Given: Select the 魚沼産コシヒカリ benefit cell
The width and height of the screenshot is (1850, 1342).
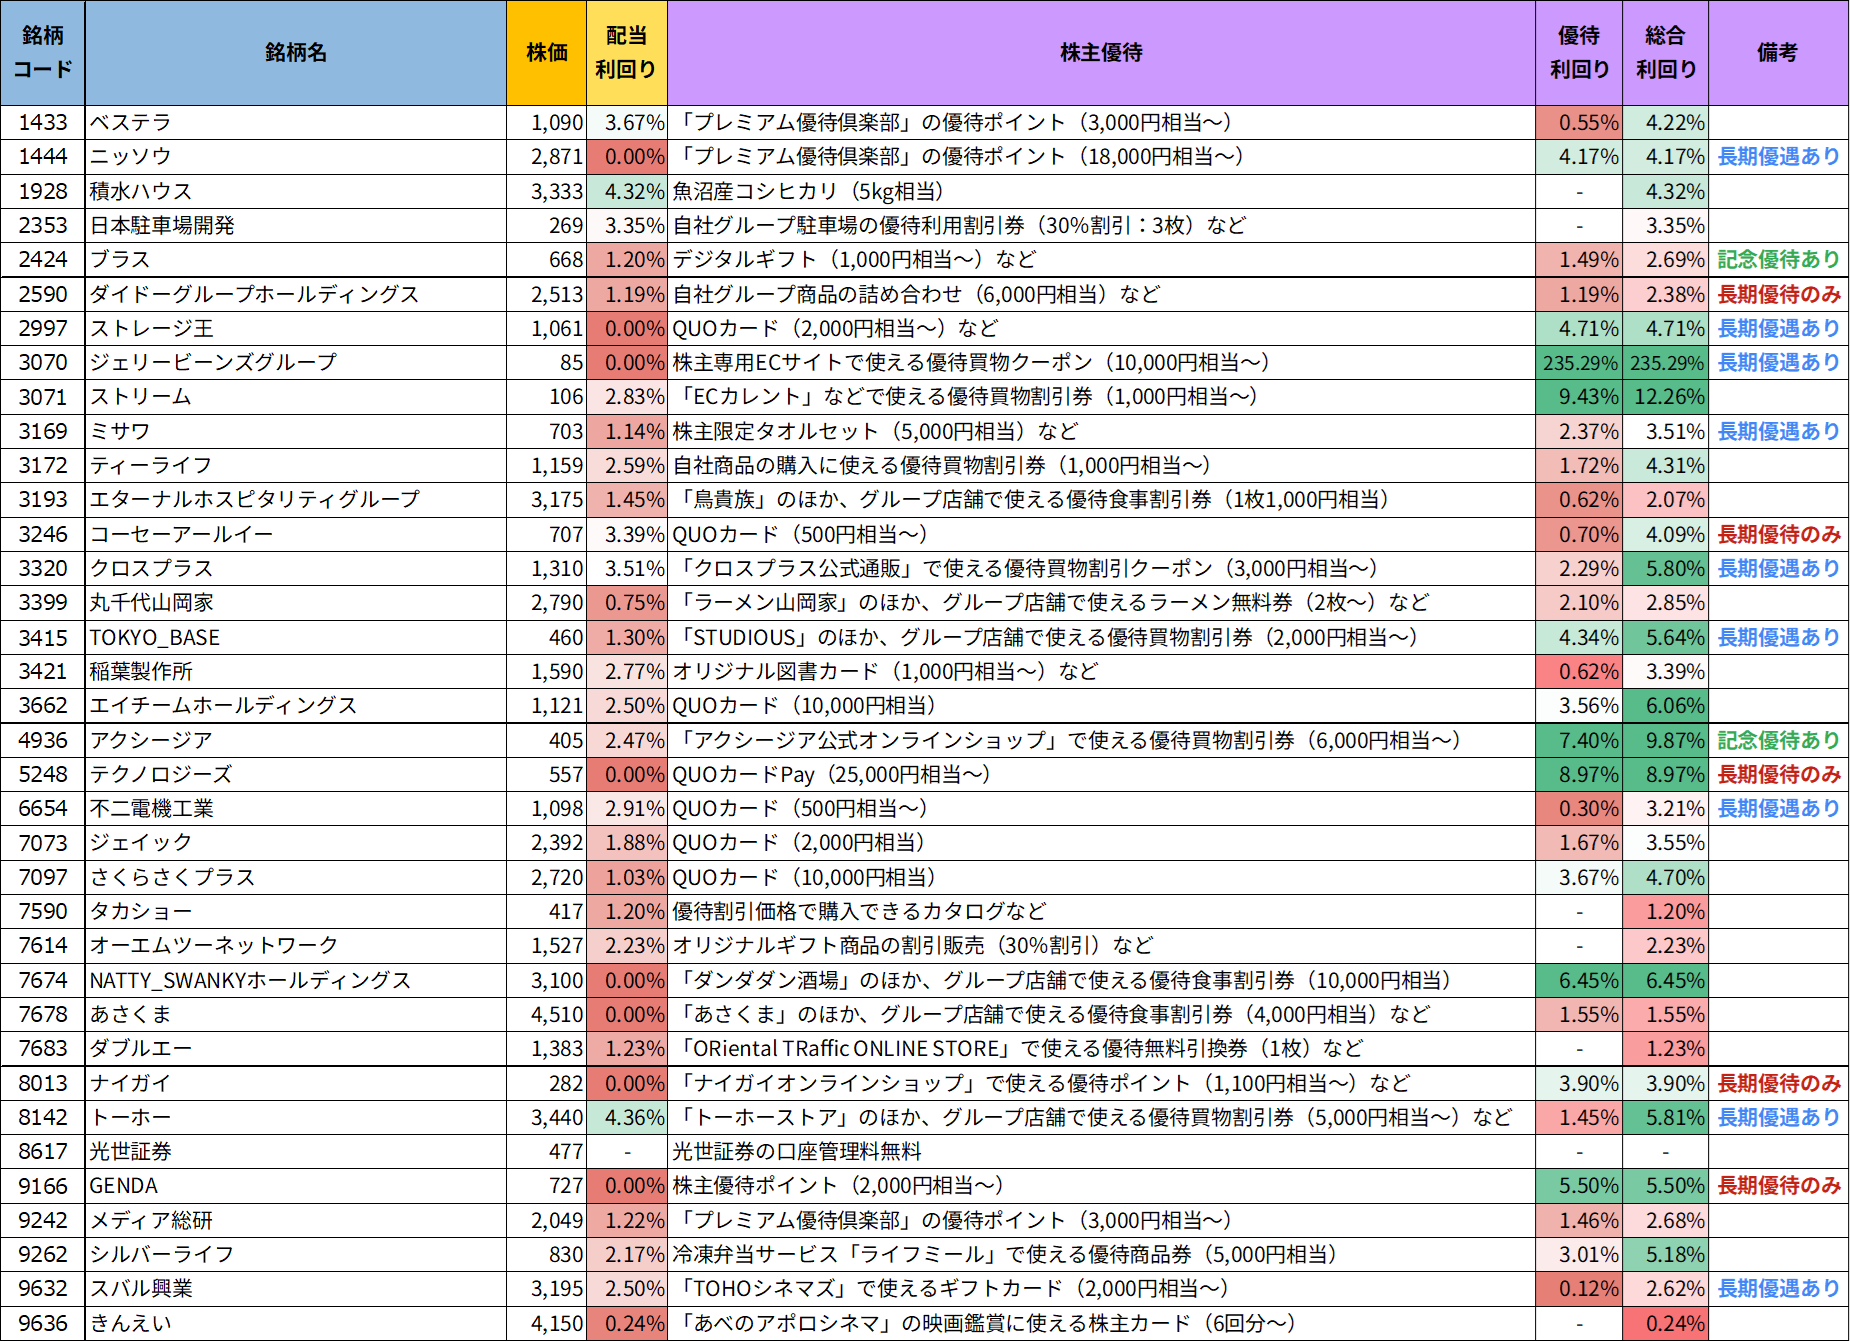Looking at the screenshot, I should pos(1100,191).
